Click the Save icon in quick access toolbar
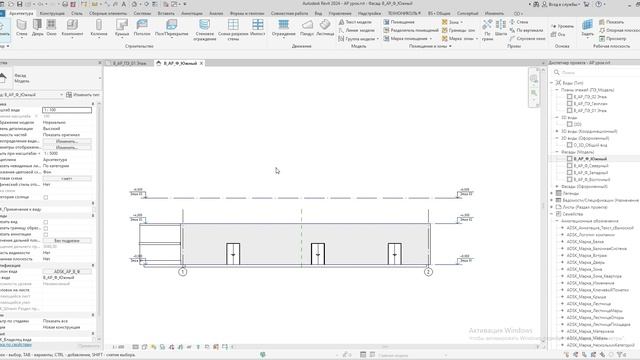The width and height of the screenshot is (640, 360). pyautogui.click(x=19, y=4)
